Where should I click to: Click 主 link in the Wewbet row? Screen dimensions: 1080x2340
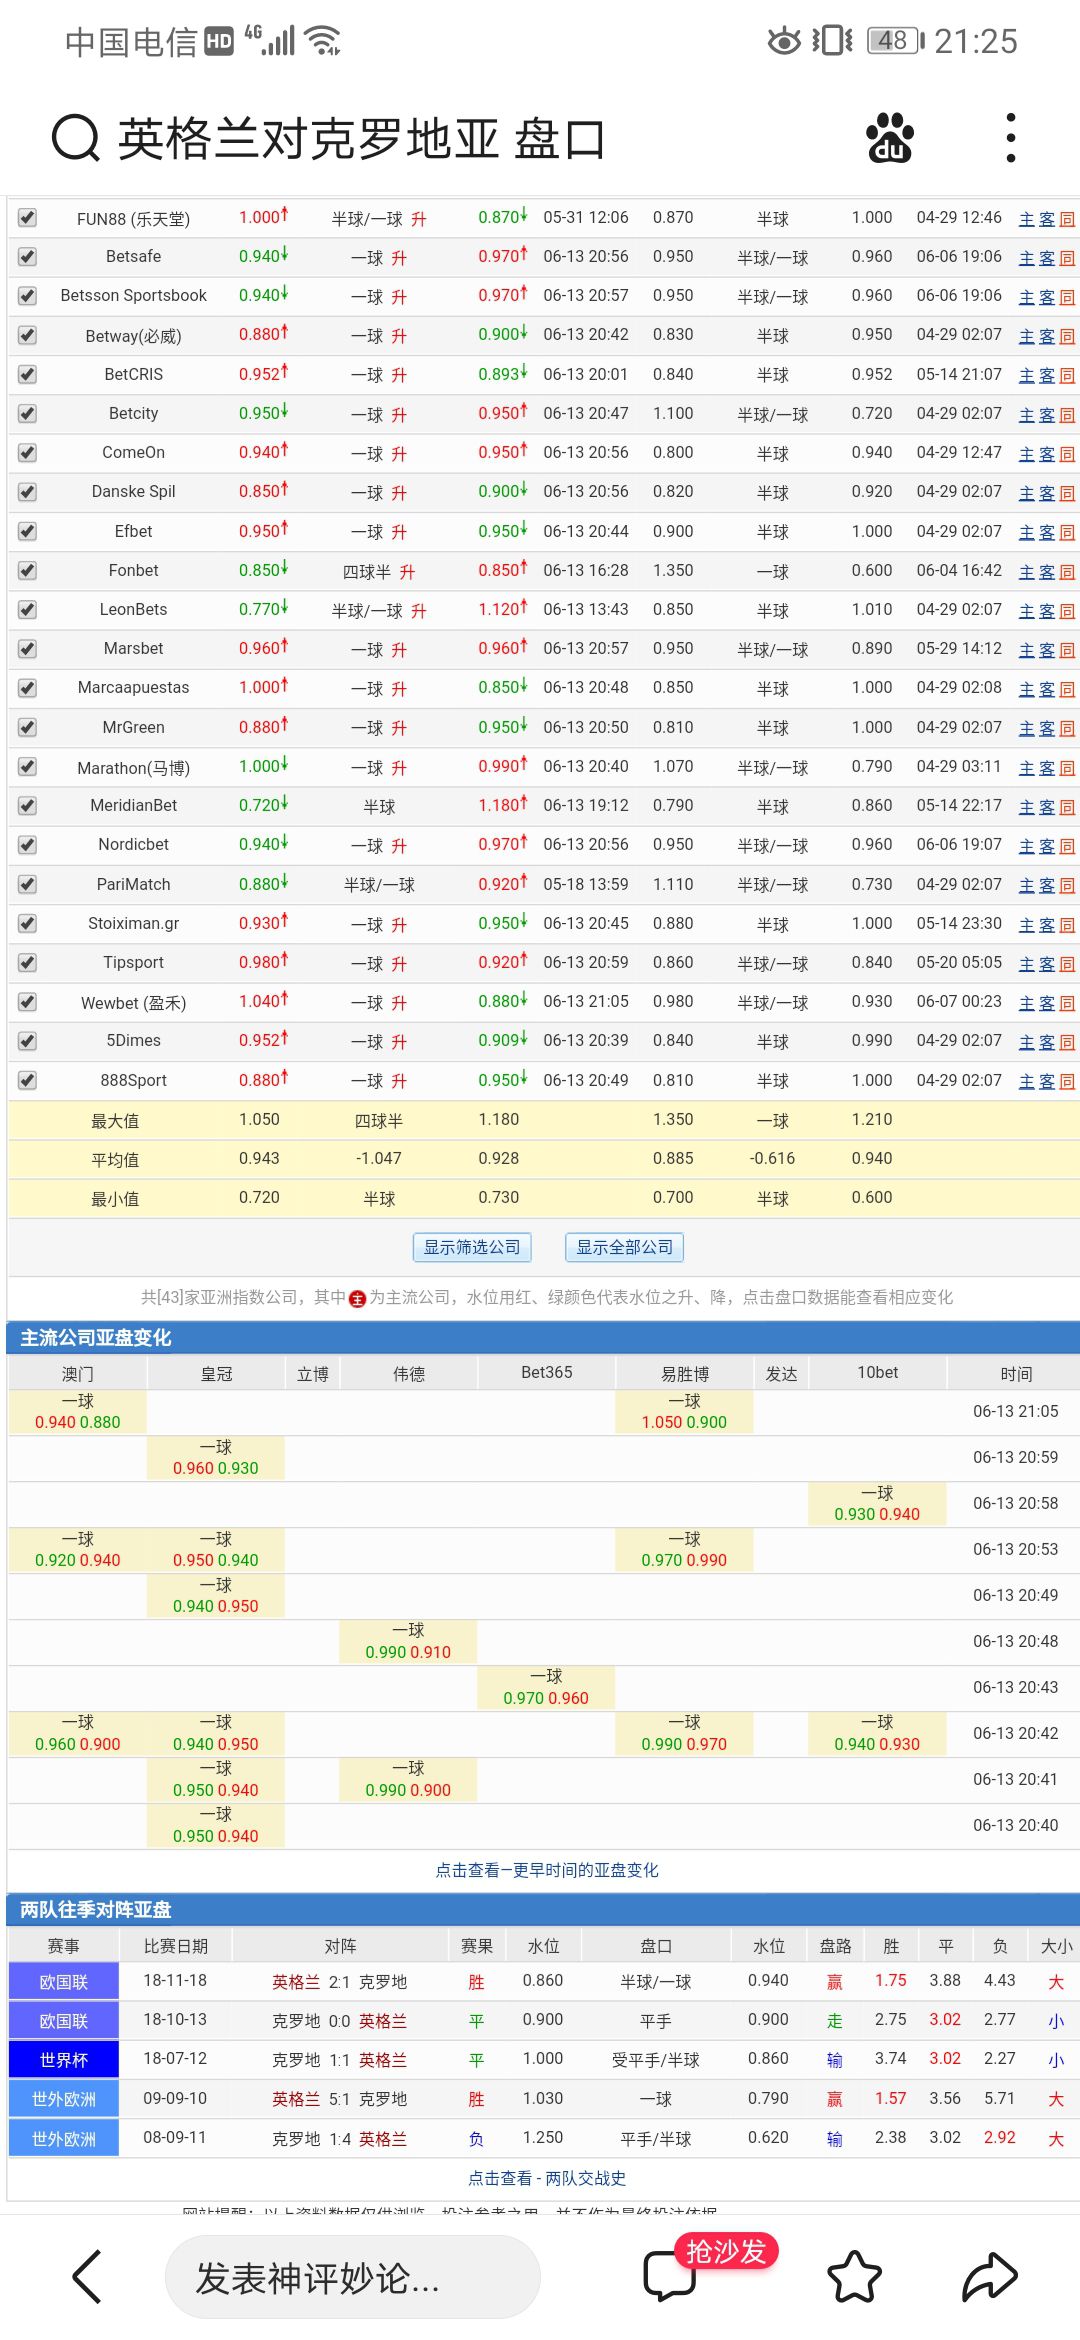click(x=1026, y=1003)
